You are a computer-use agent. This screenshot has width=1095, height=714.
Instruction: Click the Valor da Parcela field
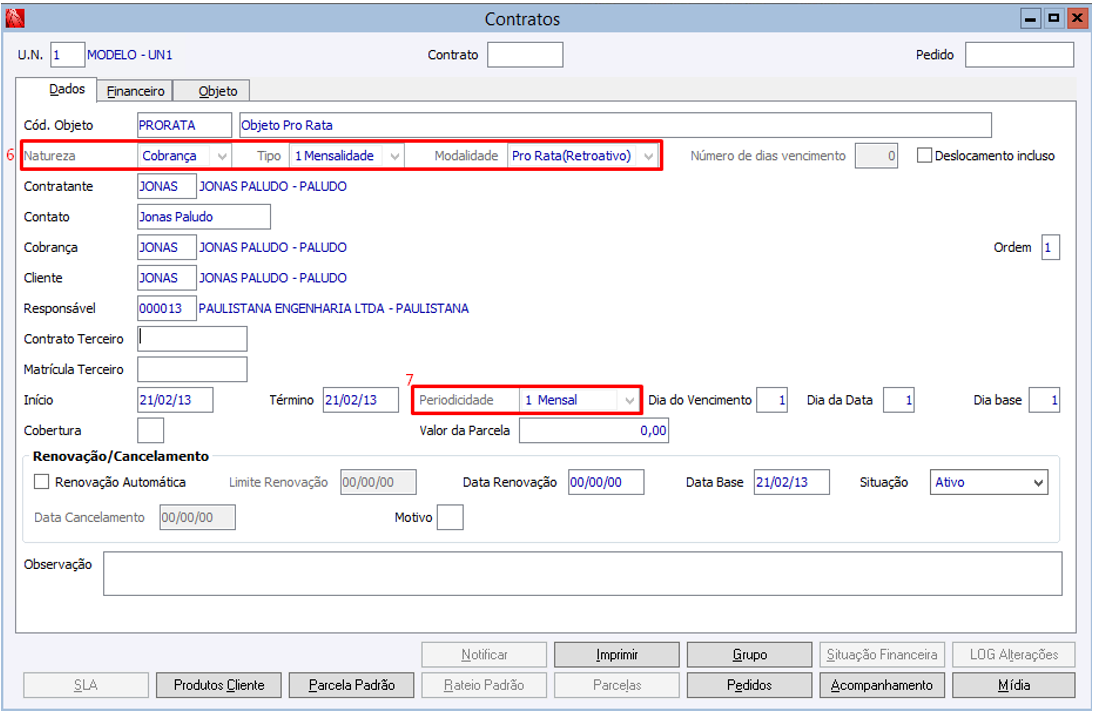594,430
